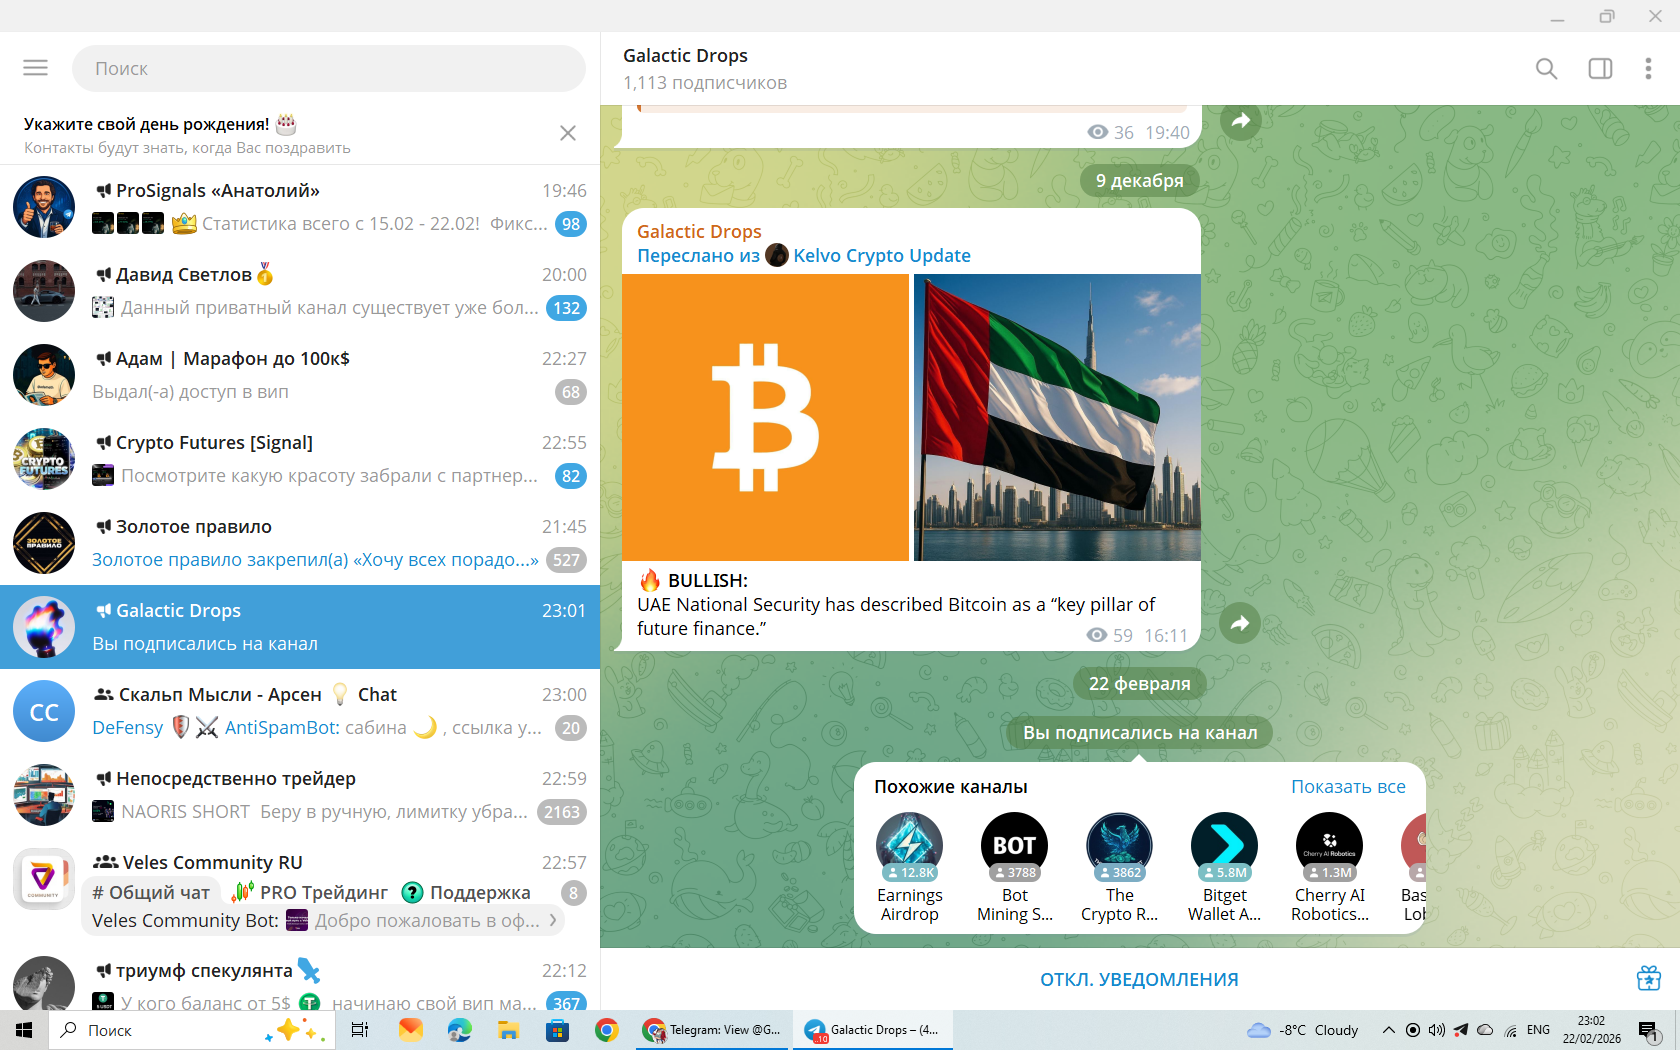Launch Google Chrome from the taskbar
This screenshot has height=1050, width=1680.
click(606, 1030)
